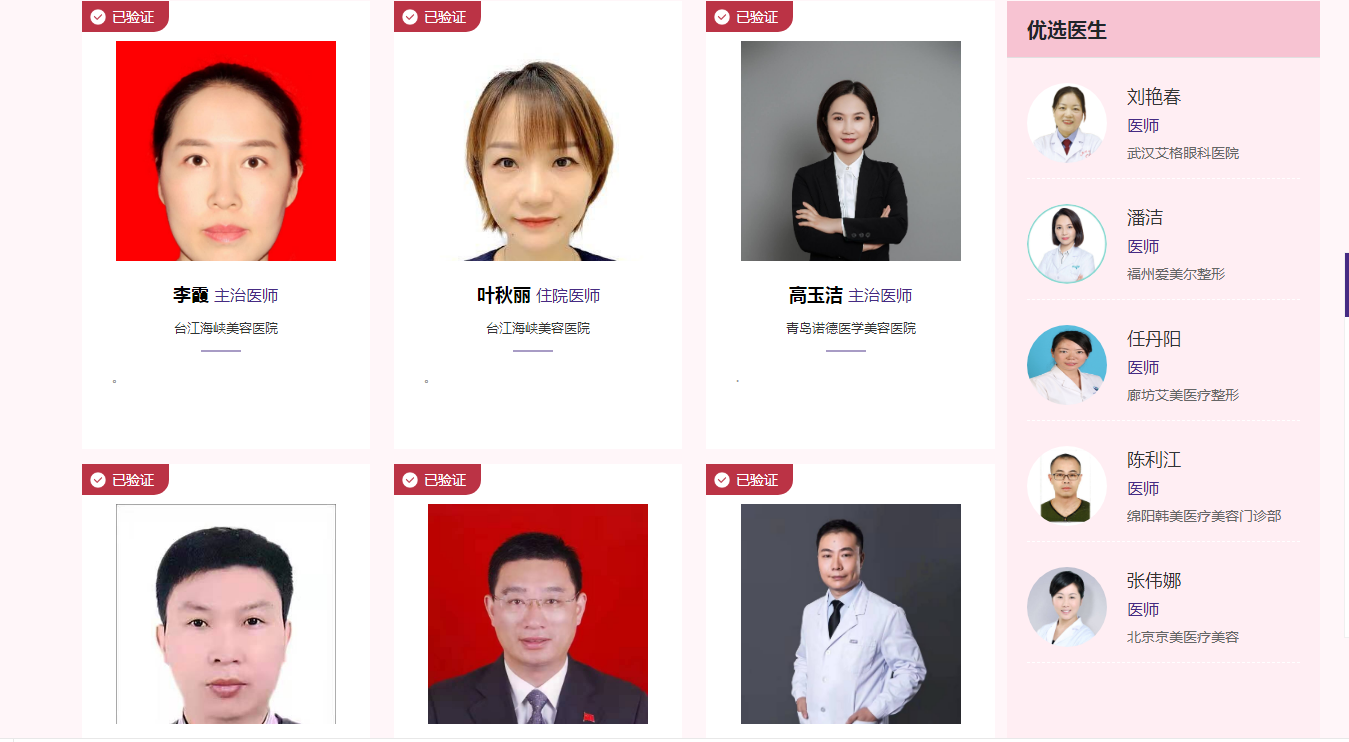Click doctor name 叶秋丽
1349x742 pixels.
pos(504,295)
